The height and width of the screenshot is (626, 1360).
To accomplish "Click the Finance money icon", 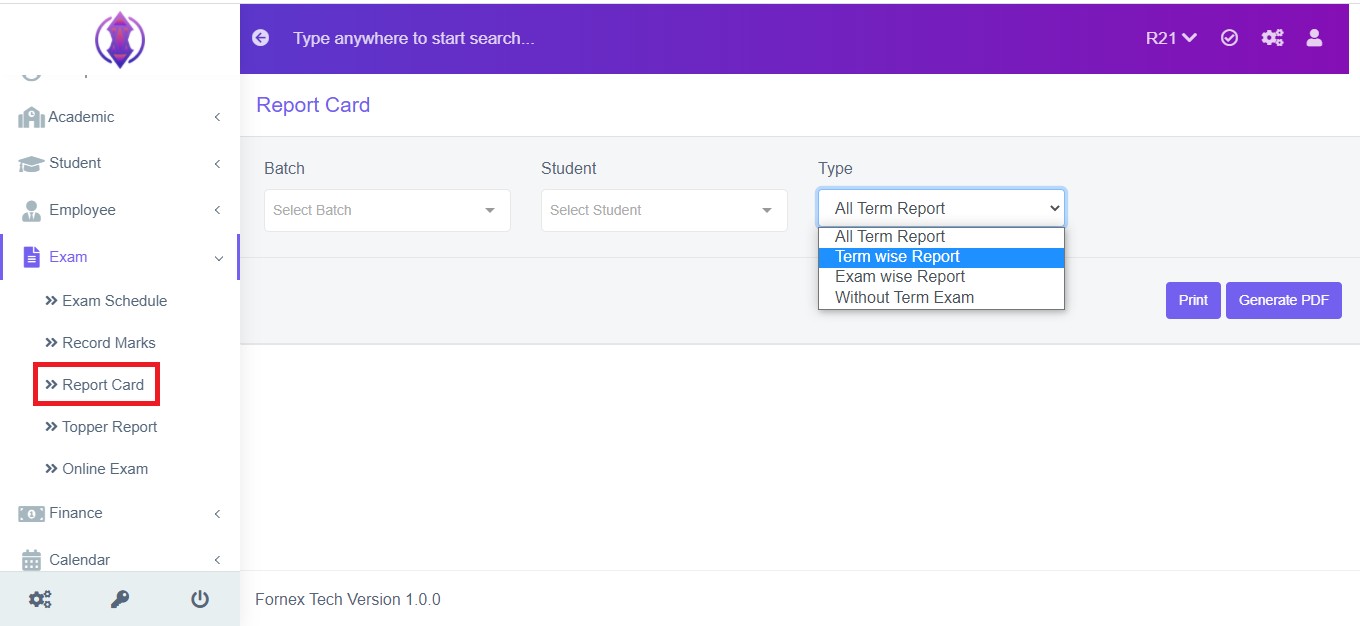I will [x=31, y=513].
